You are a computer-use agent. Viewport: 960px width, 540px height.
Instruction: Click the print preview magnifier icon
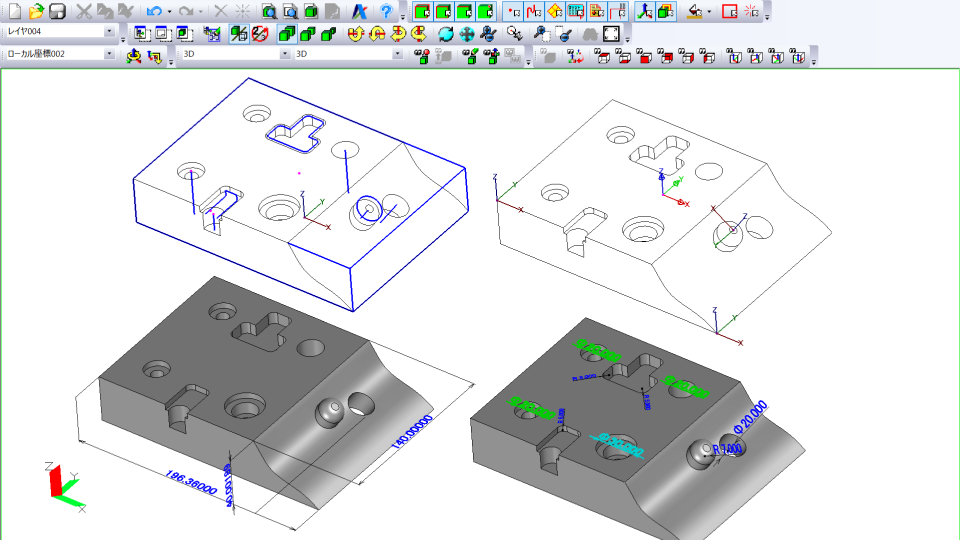click(269, 12)
